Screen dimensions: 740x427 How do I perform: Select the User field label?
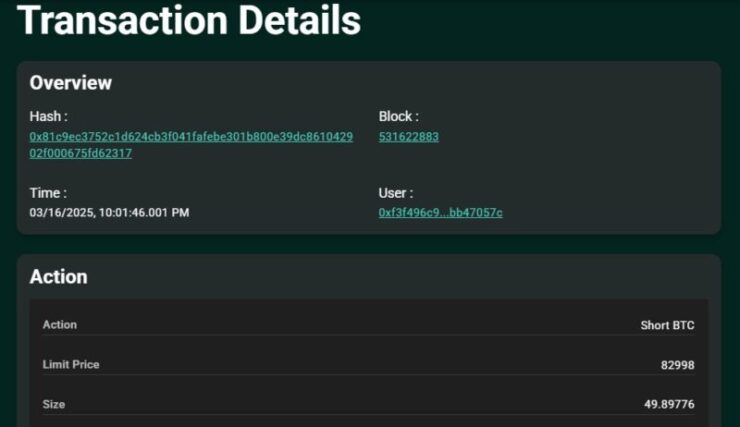(396, 193)
